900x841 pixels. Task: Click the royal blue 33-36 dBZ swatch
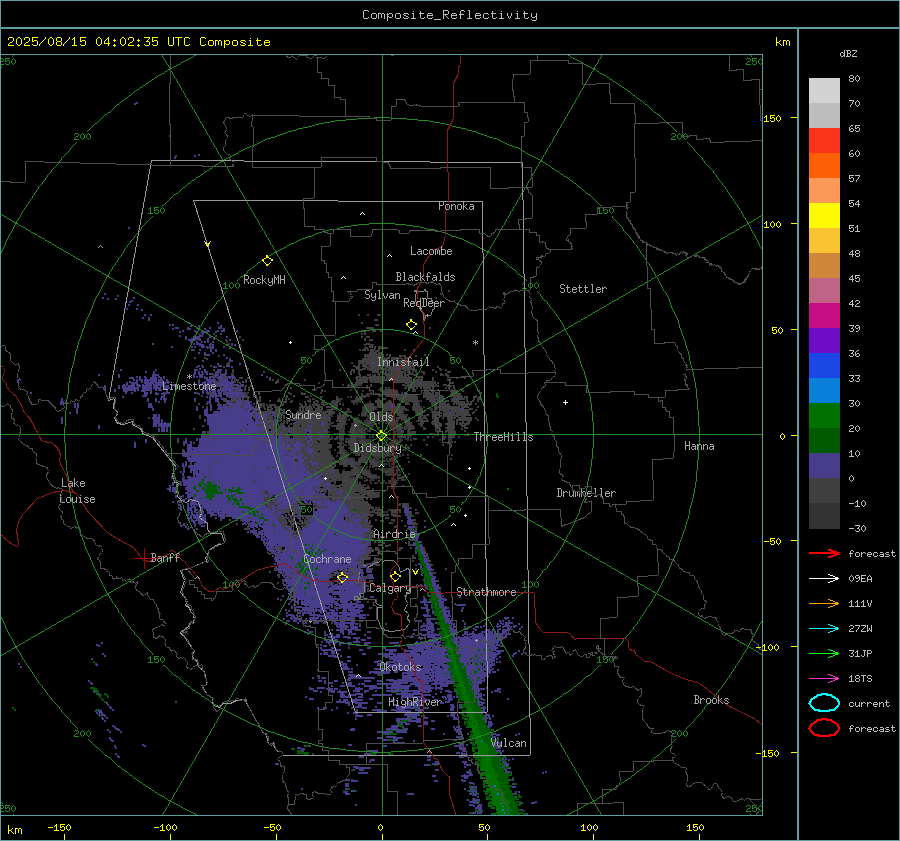tap(824, 366)
